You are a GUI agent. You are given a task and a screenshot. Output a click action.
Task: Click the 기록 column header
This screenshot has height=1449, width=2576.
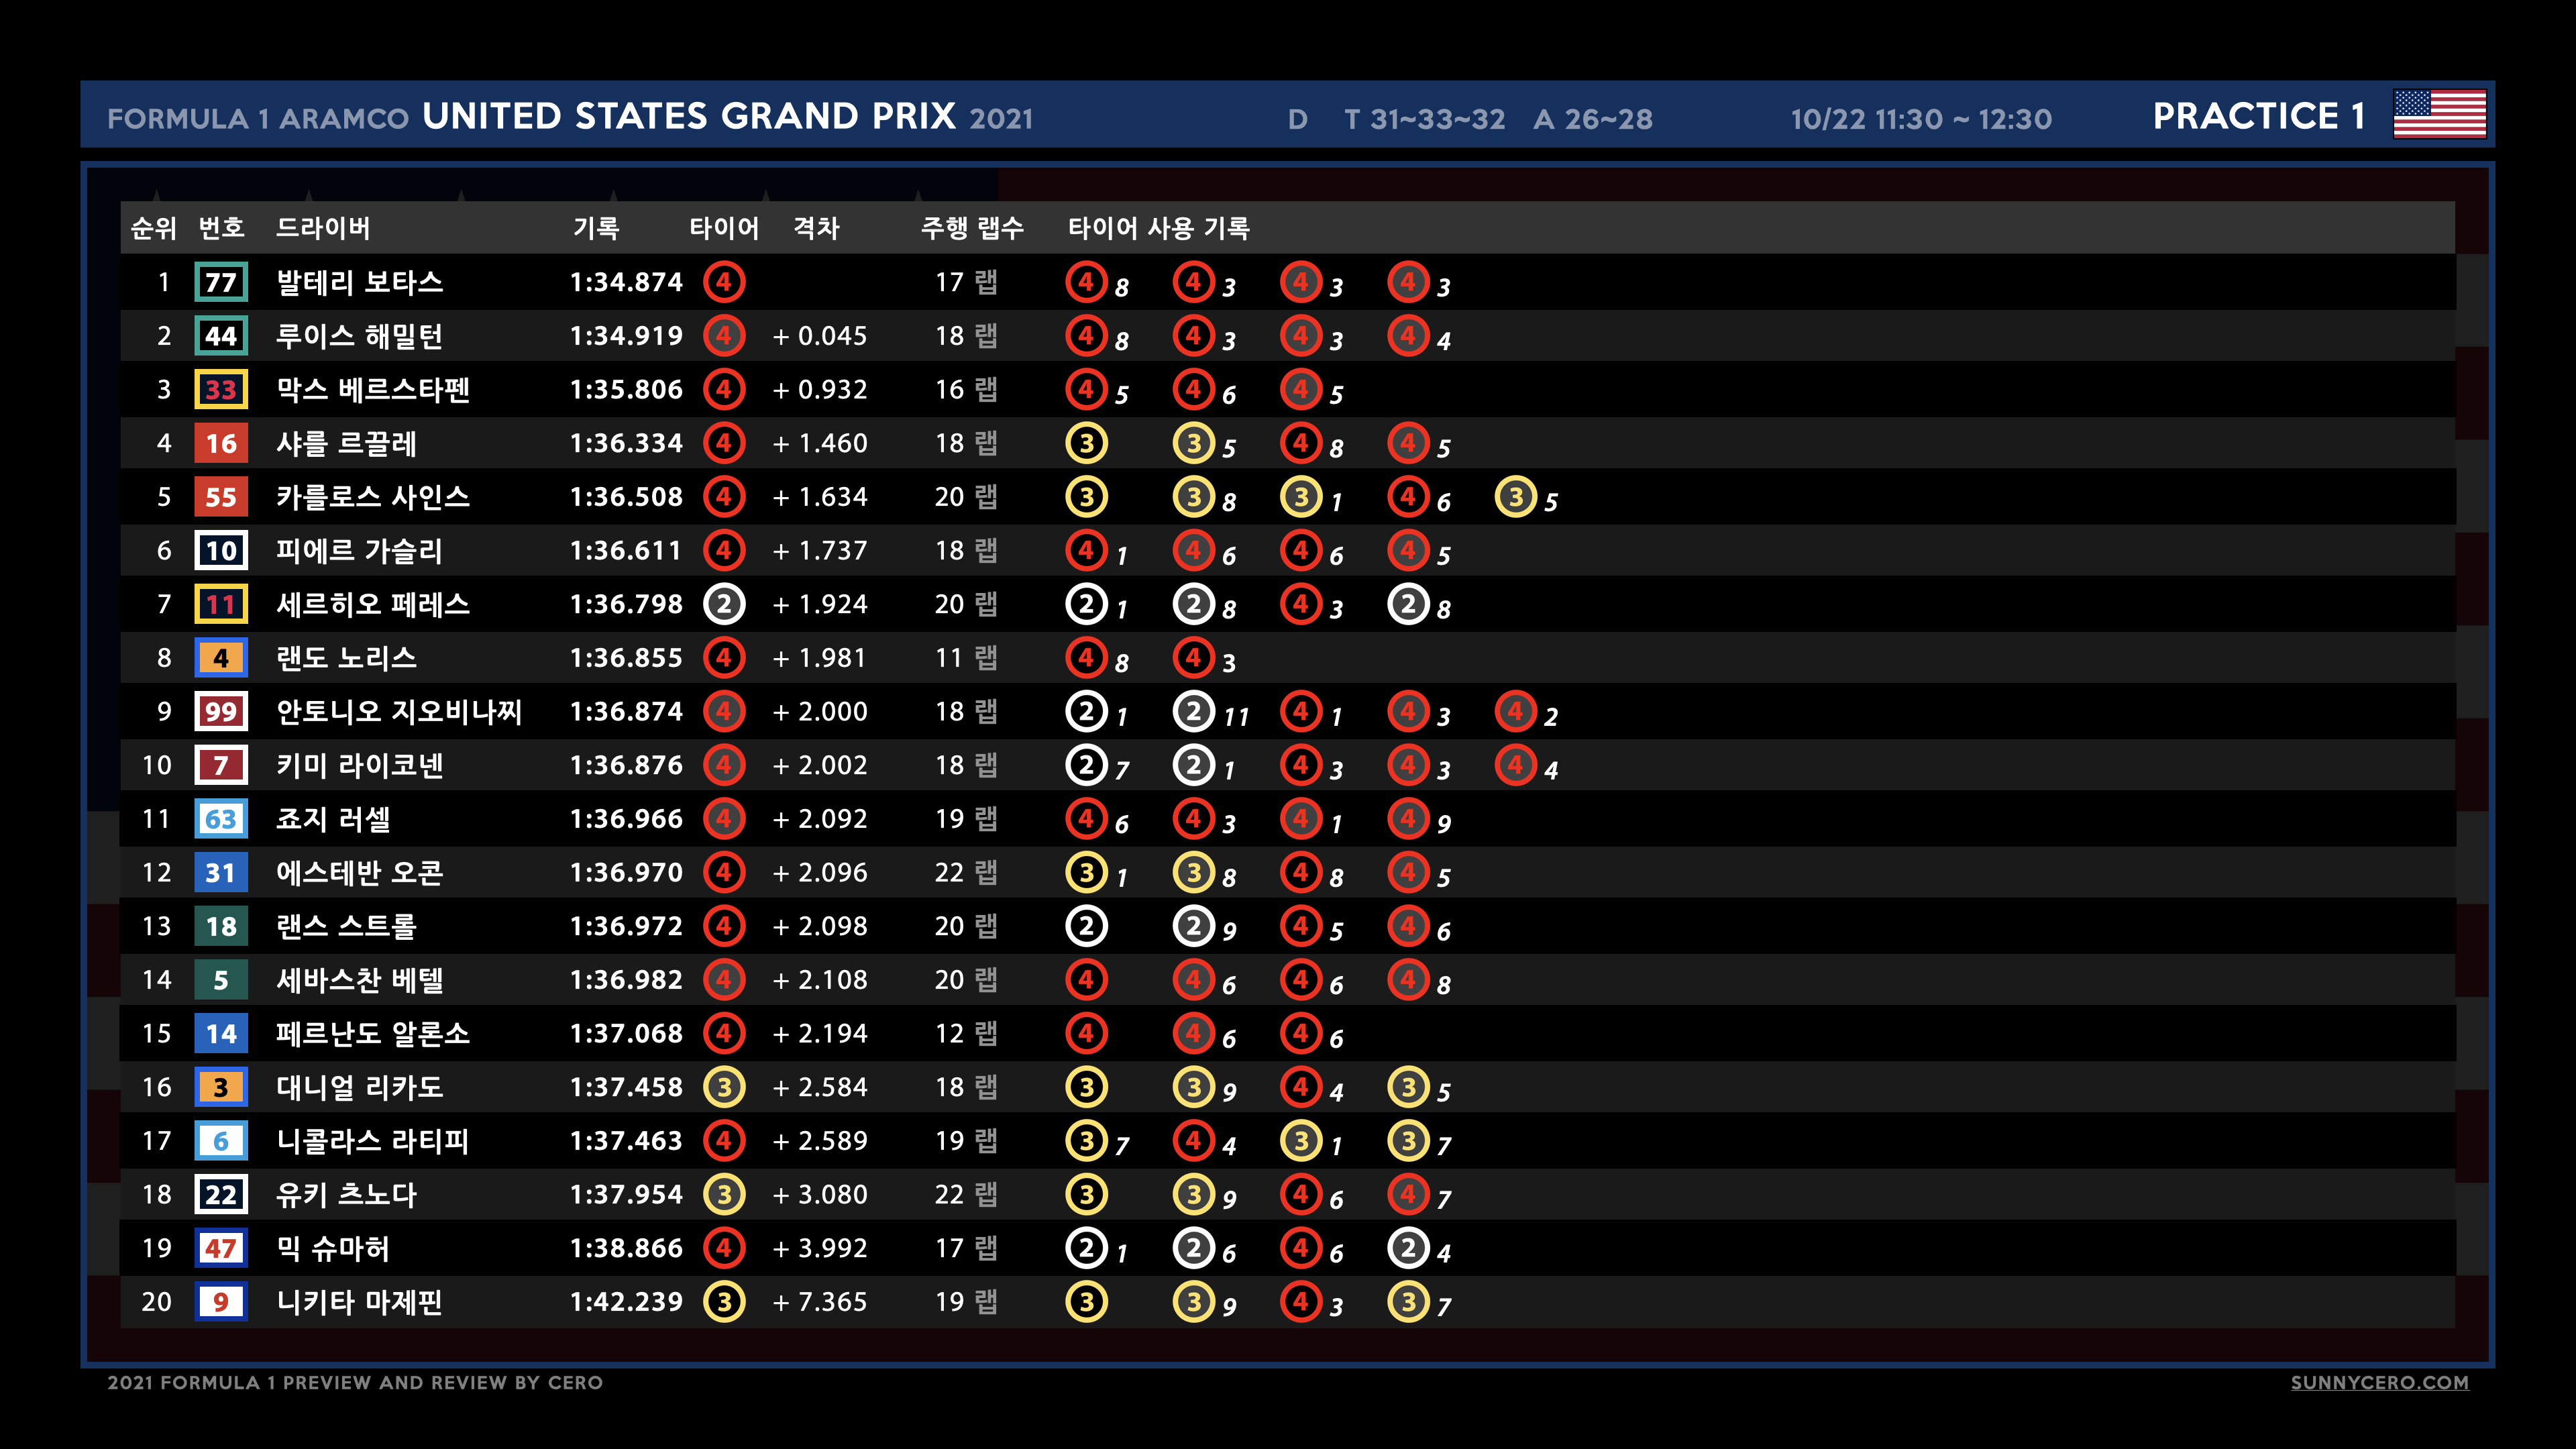click(x=596, y=228)
